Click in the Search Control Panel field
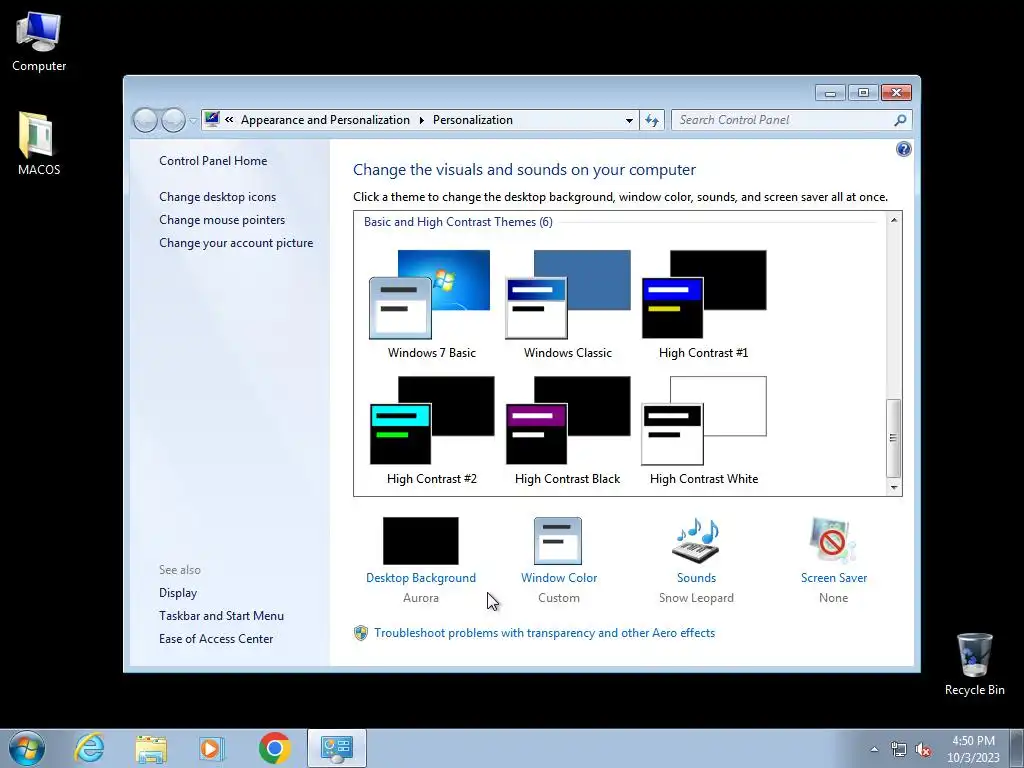This screenshot has width=1024, height=768. (784, 120)
